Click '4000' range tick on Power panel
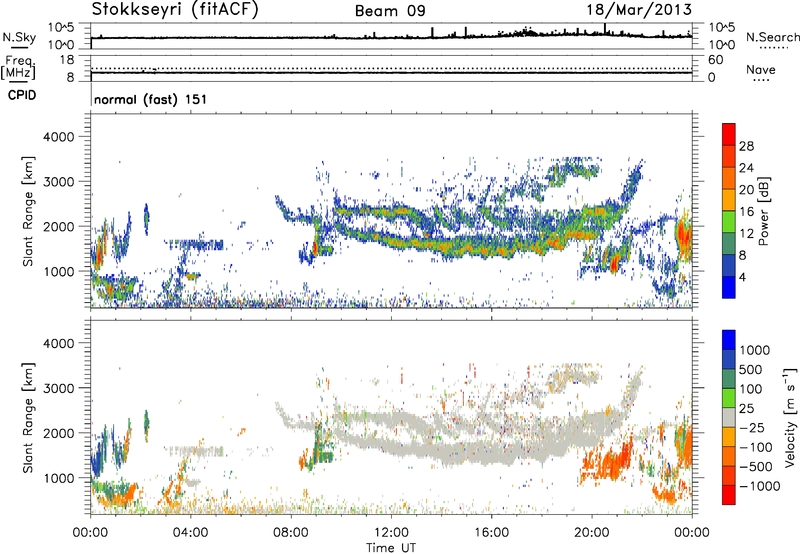 pos(59,137)
